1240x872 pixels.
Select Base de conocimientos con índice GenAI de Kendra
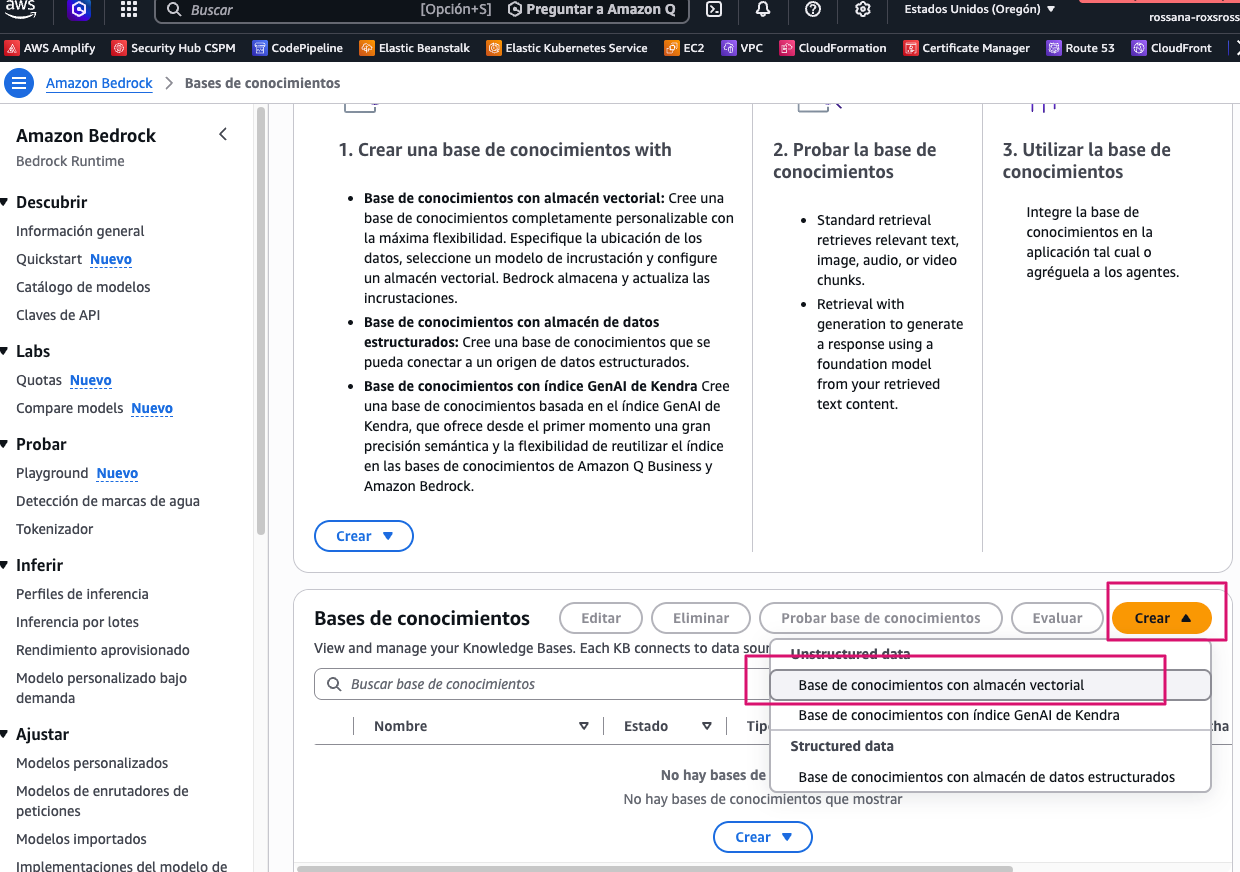click(990, 715)
